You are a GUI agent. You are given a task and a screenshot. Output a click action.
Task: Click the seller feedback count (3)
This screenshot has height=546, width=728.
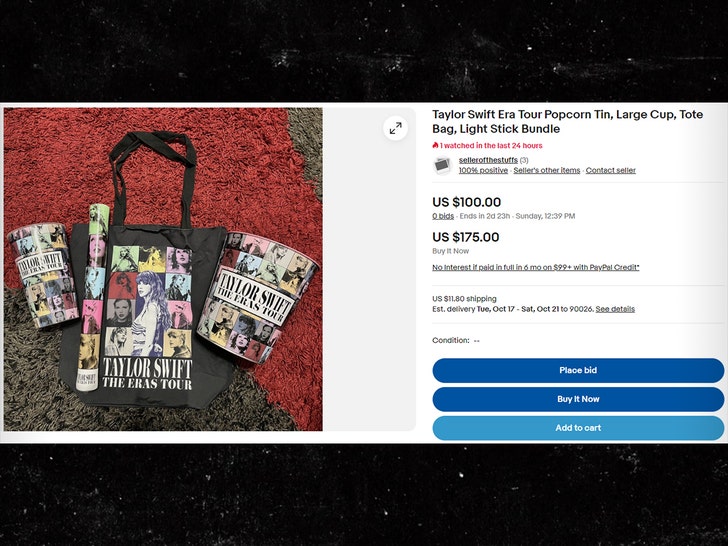click(524, 160)
